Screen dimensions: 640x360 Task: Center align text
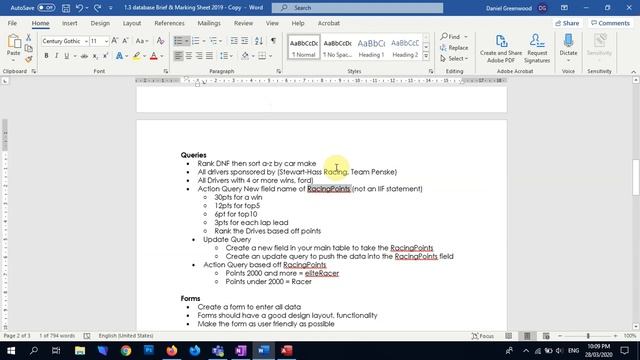point(189,56)
